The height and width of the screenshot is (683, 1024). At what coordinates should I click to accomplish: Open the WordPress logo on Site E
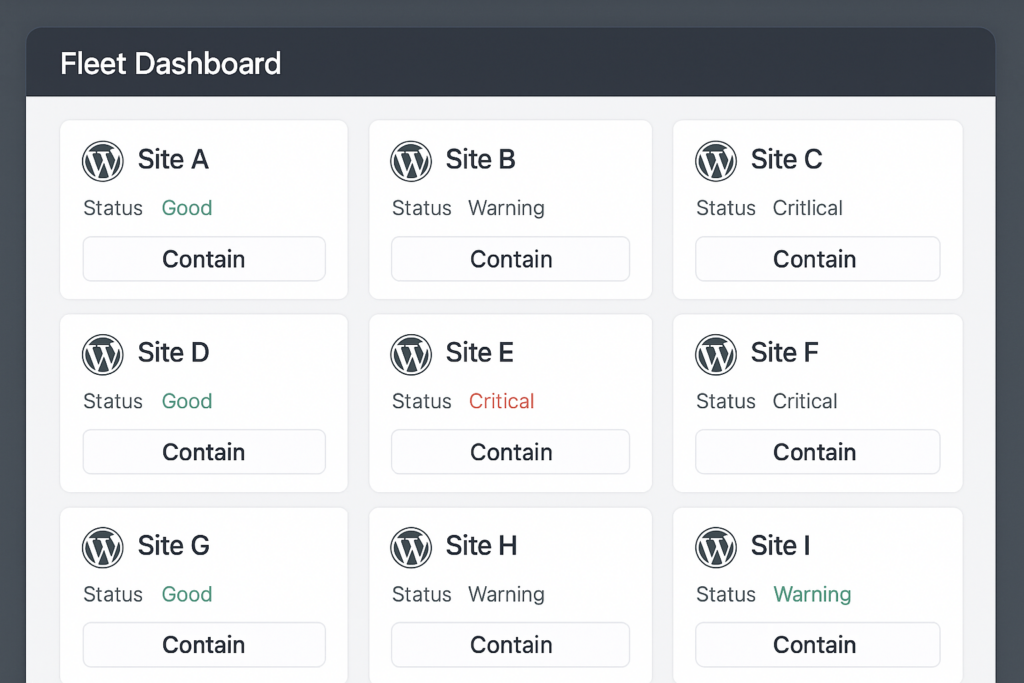click(410, 353)
